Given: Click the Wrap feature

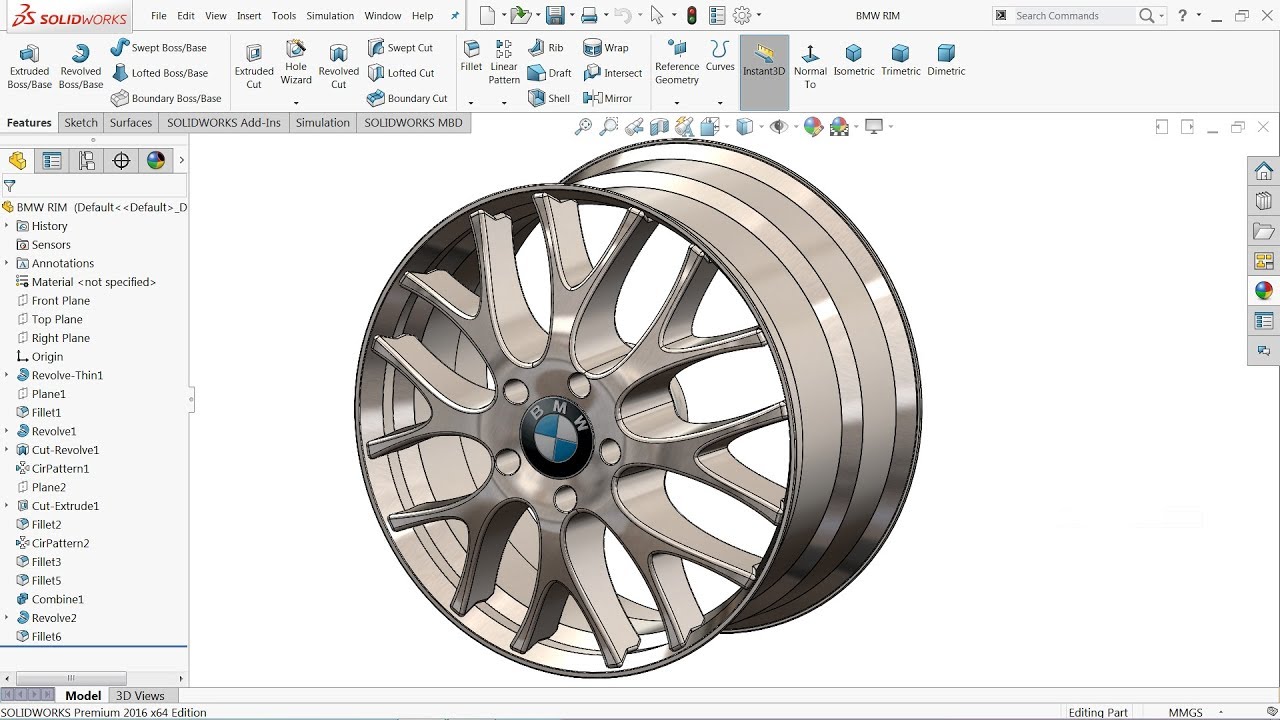Looking at the screenshot, I should coord(606,47).
